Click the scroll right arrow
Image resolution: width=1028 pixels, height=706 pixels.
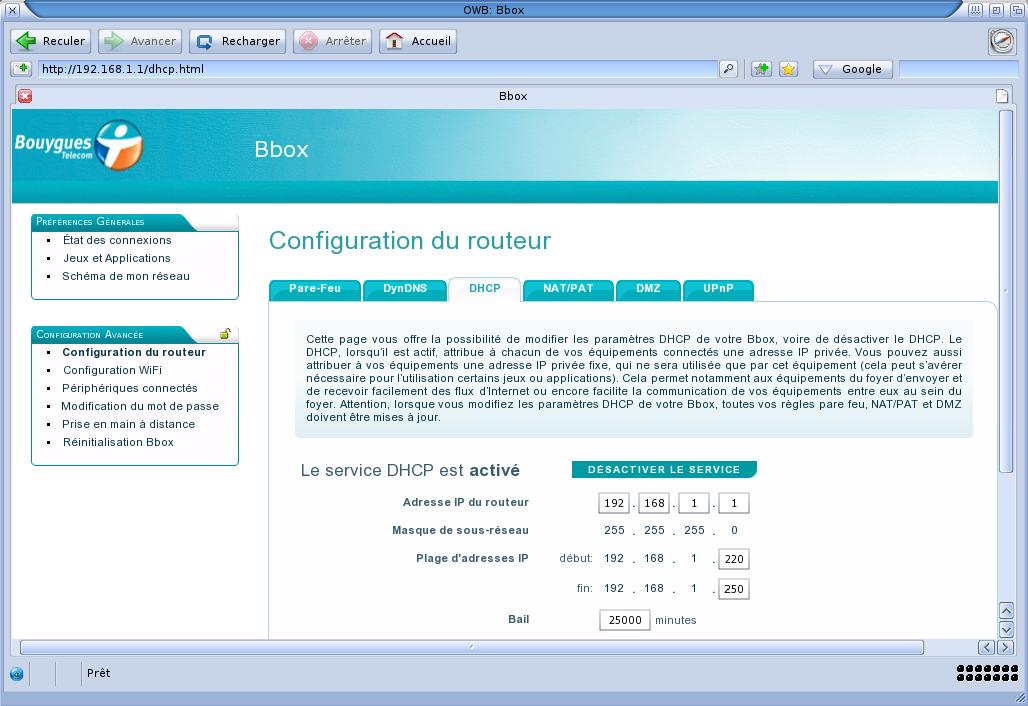tap(1004, 648)
